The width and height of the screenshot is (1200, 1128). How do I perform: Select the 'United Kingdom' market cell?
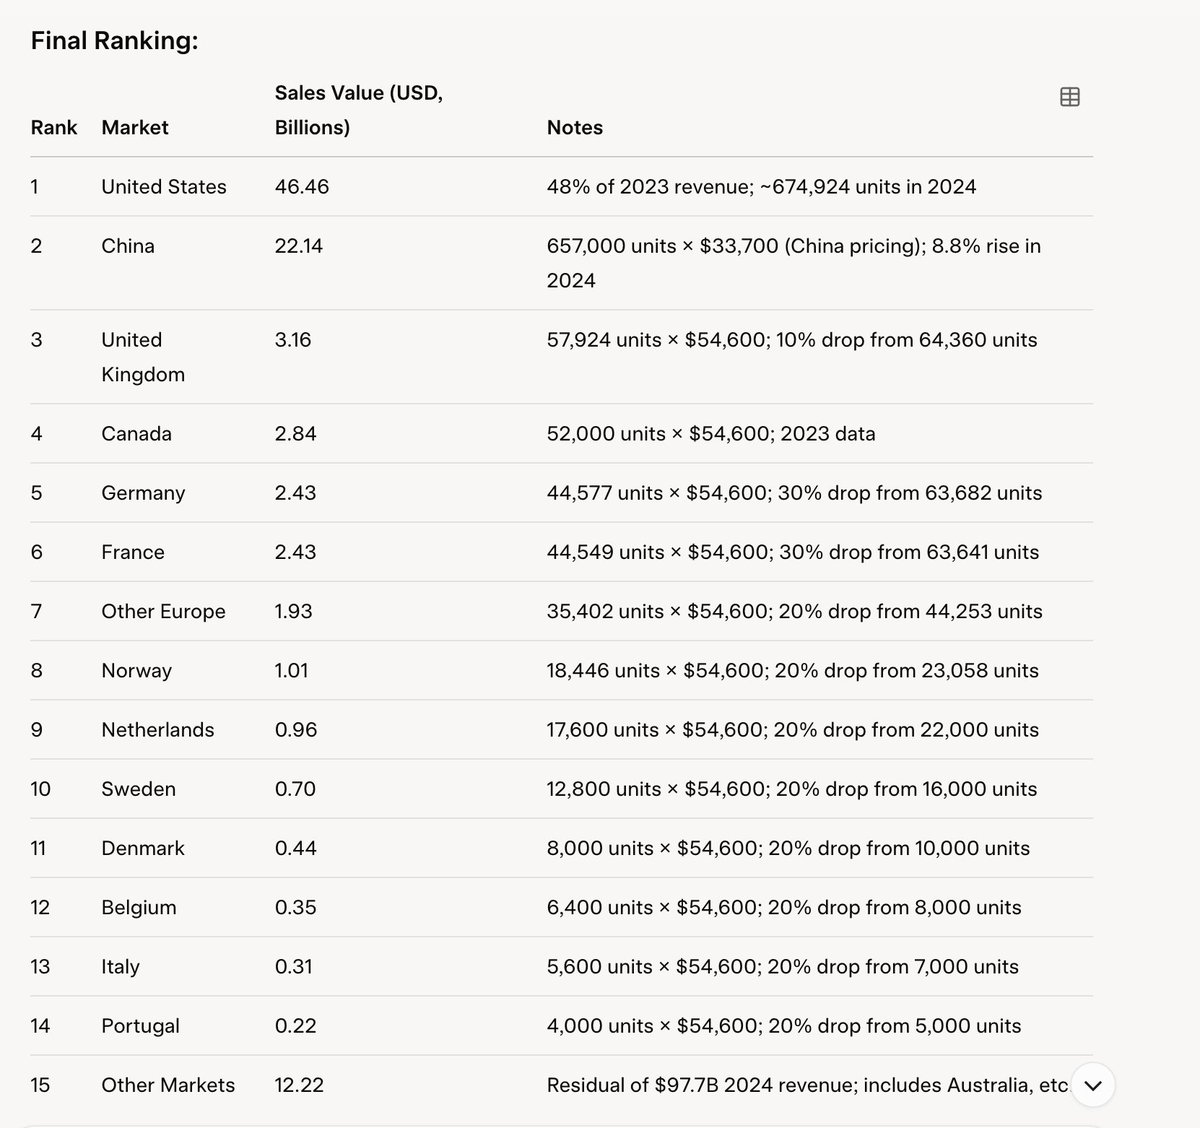click(143, 357)
